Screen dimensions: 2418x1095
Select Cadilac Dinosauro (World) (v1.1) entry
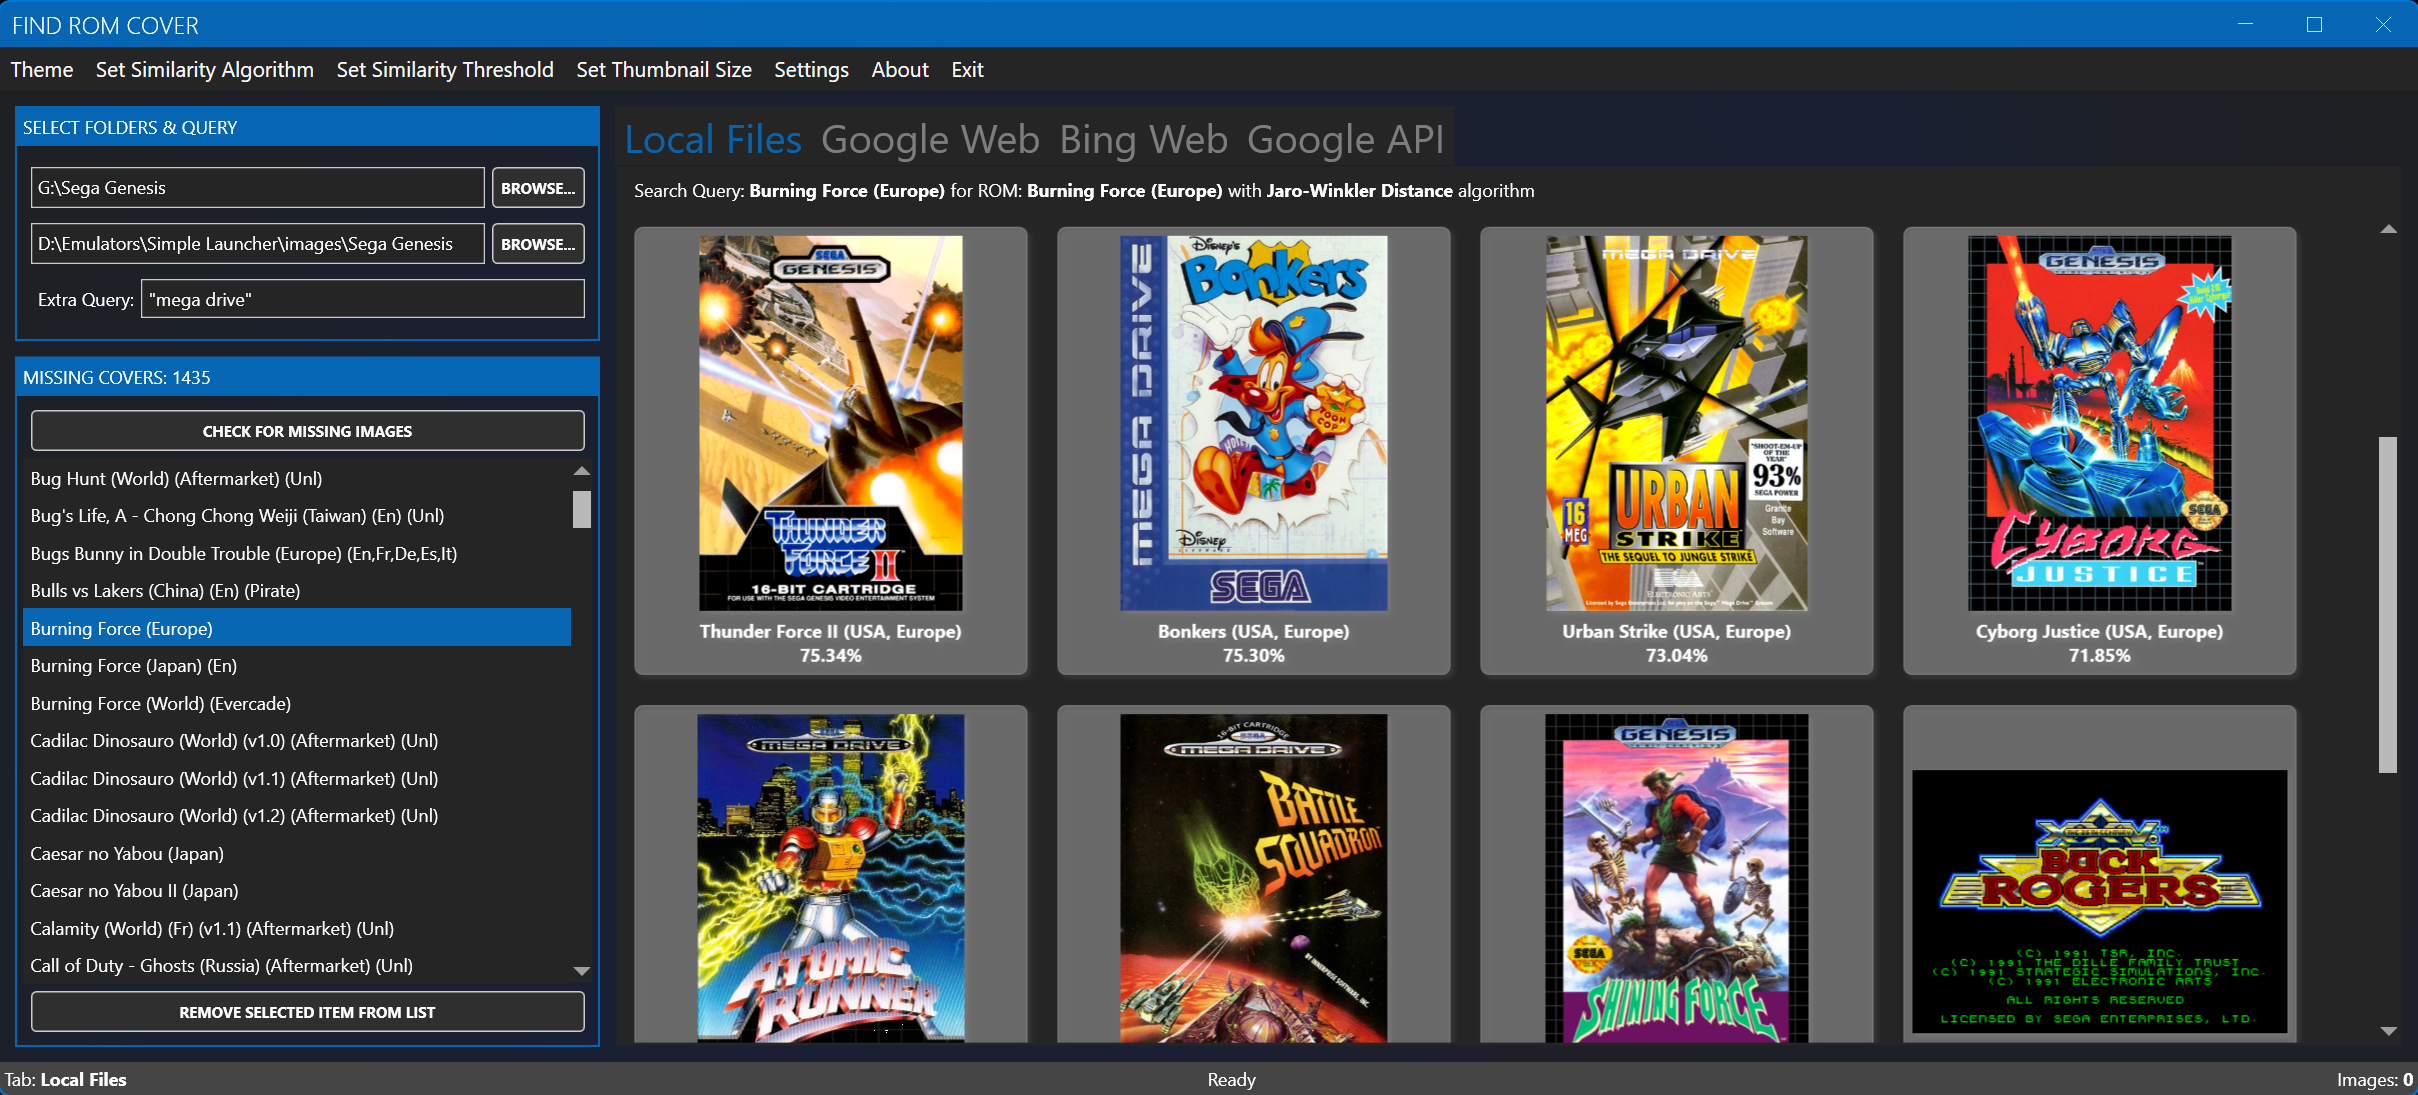297,779
